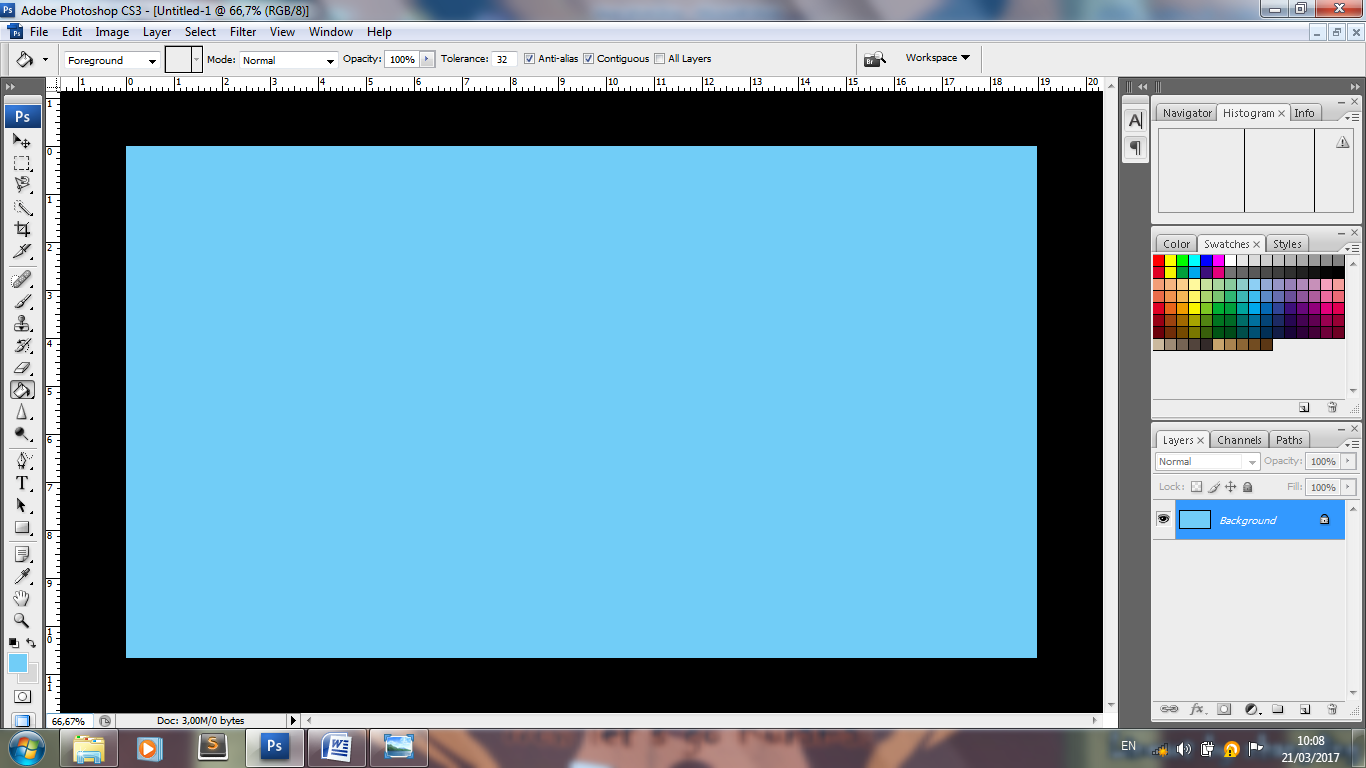This screenshot has height=768, width=1366.
Task: Select the Move tool
Action: (x=22, y=141)
